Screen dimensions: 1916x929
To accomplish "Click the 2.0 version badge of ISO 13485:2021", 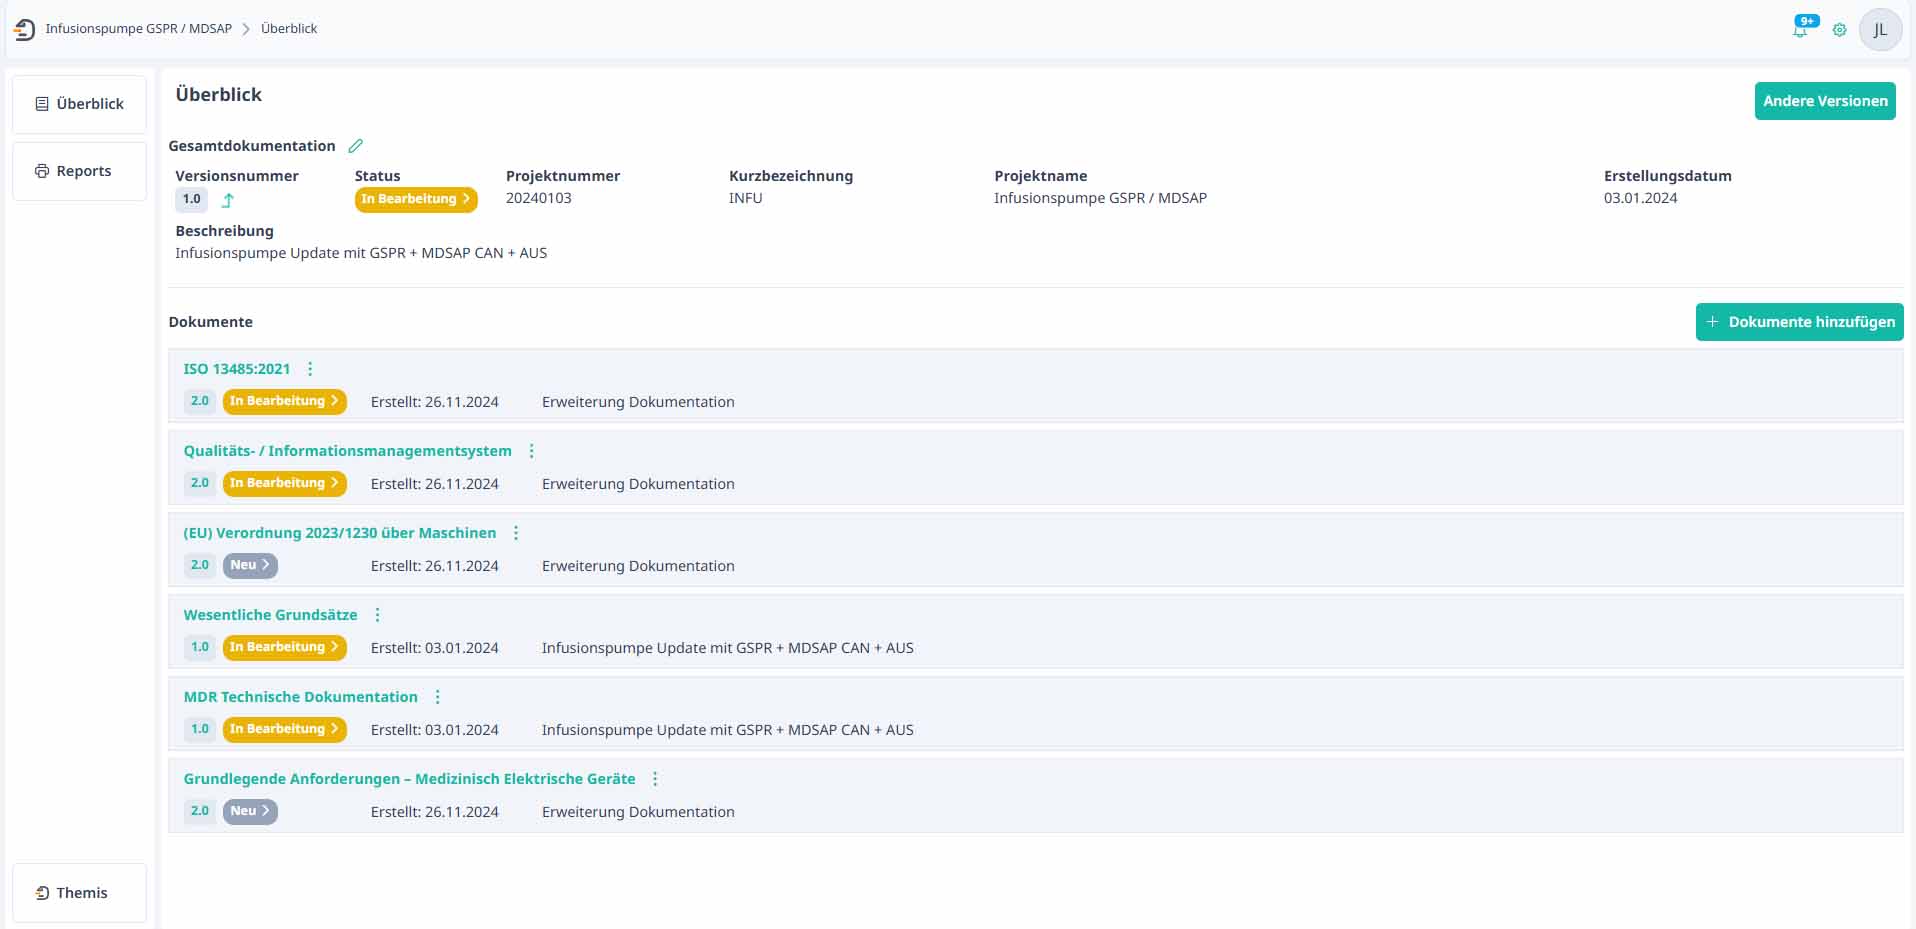I will pos(200,401).
